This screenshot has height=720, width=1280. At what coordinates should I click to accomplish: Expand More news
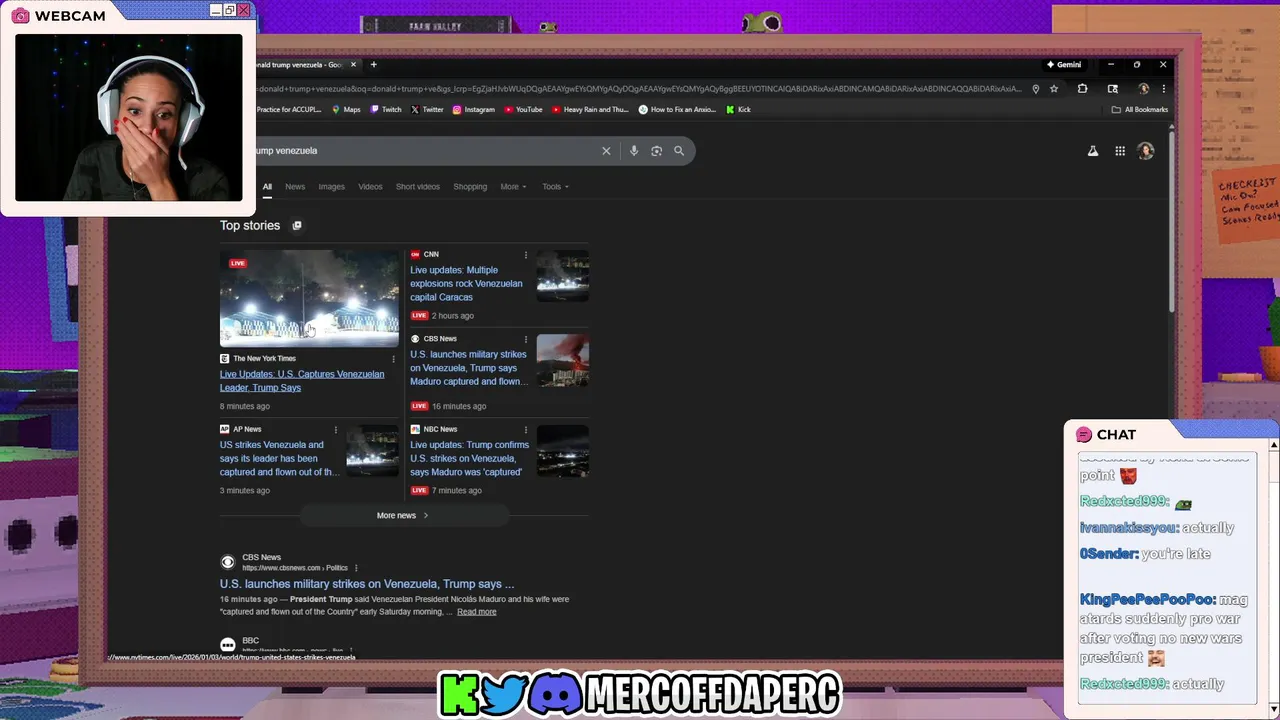403,516
